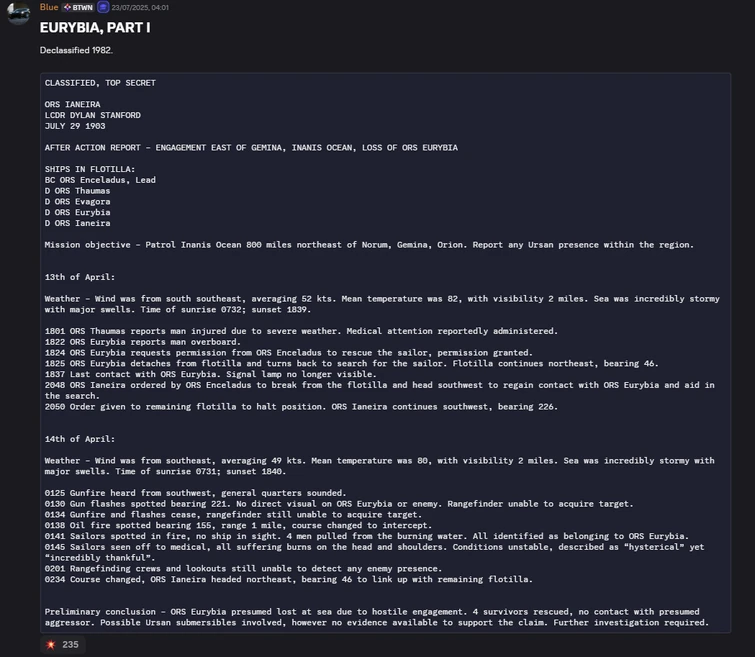Click the BTWN server tag badge
The height and width of the screenshot is (657, 755).
[79, 8]
